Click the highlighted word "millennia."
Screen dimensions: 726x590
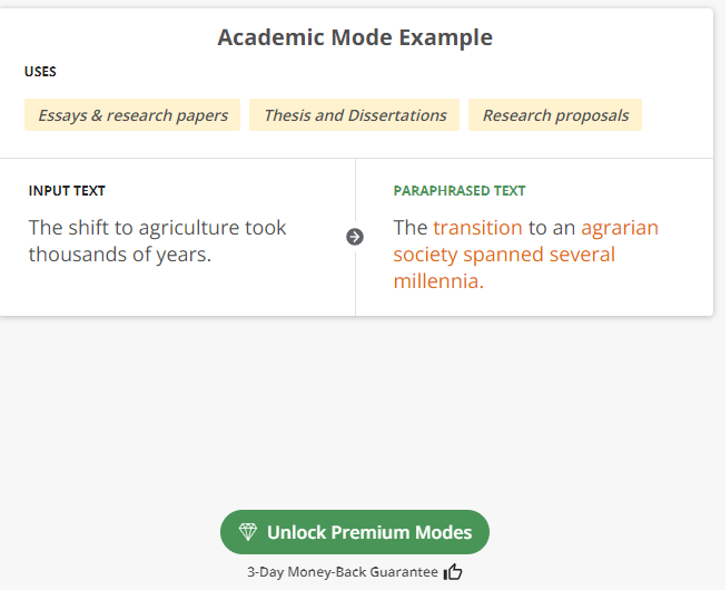coord(439,281)
